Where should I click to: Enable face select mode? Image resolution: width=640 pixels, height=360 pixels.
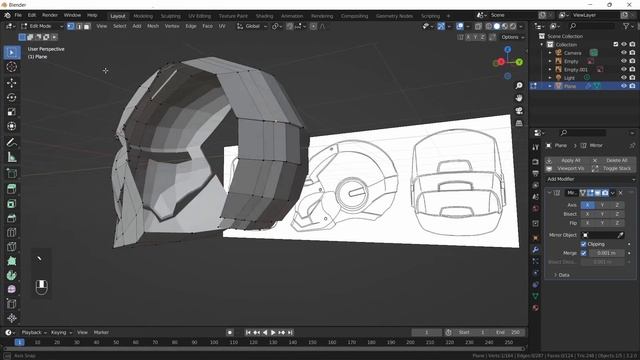tap(87, 26)
